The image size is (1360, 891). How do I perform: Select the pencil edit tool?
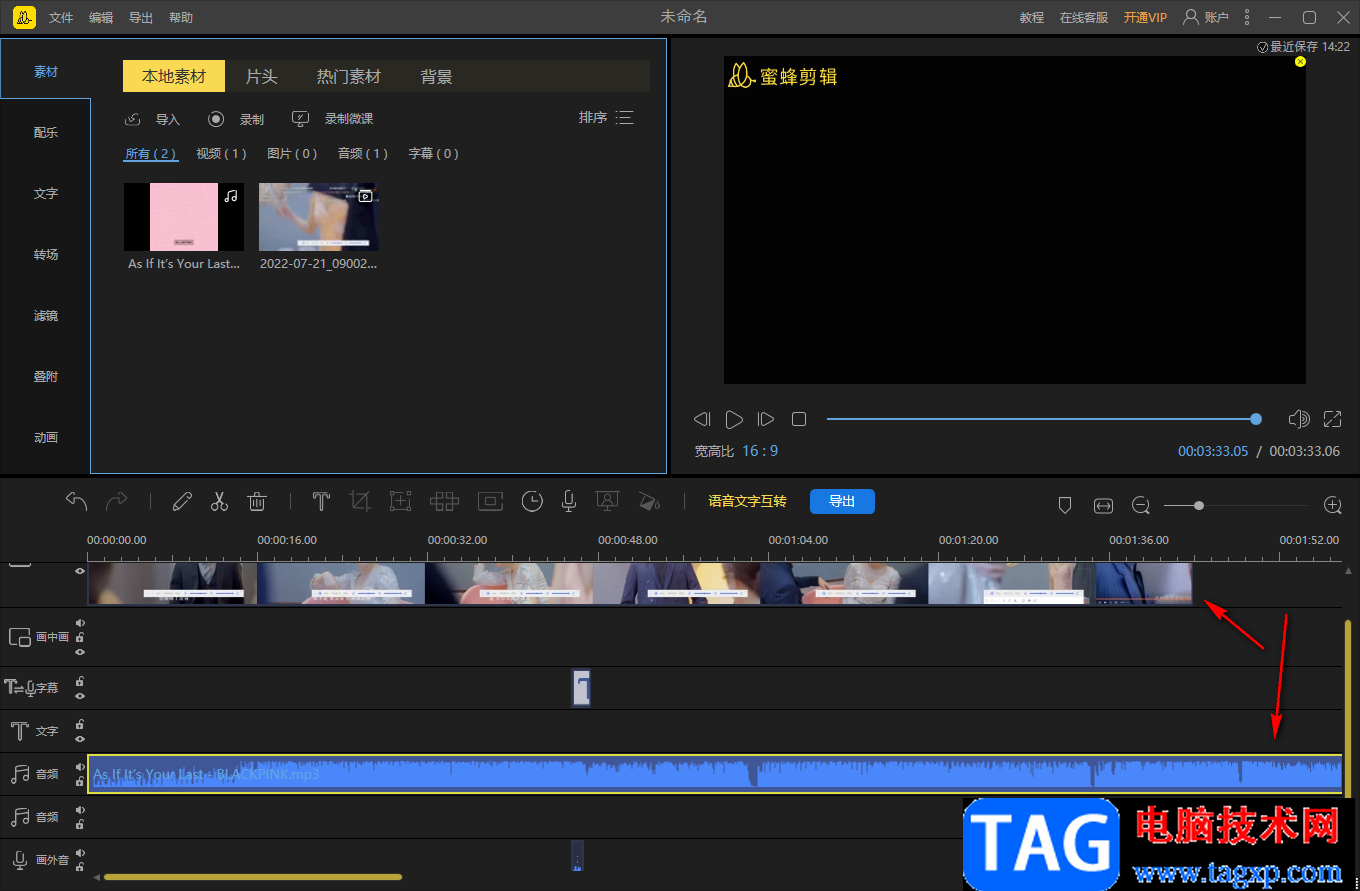tap(182, 502)
